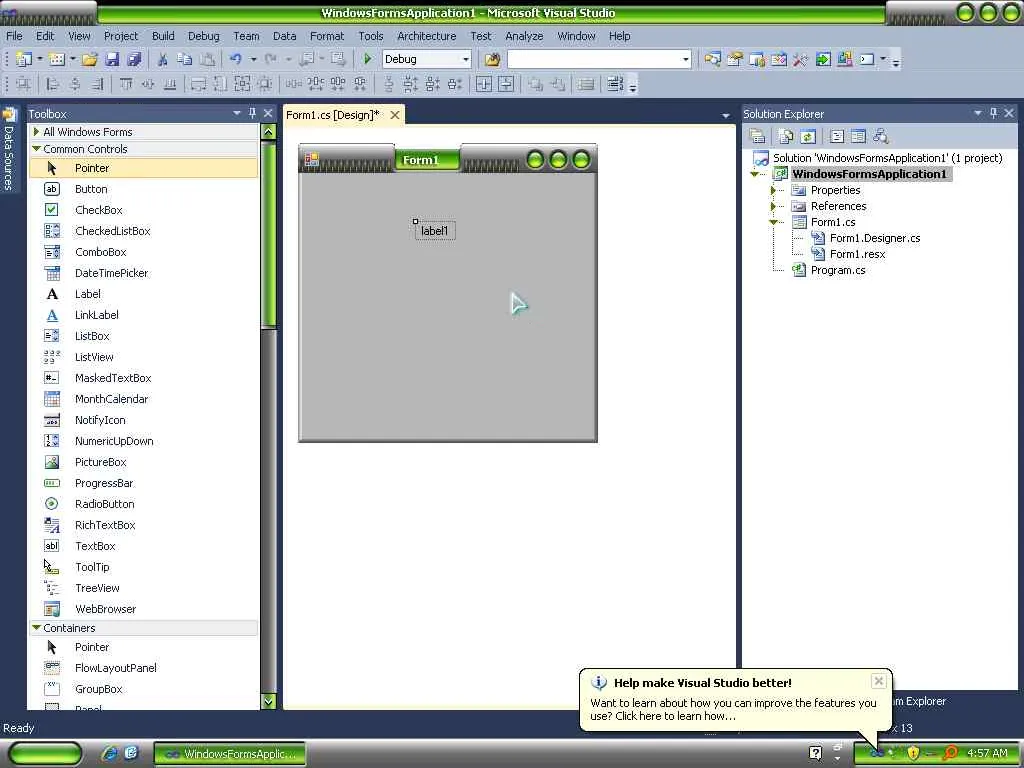1024x768 pixels.
Task: Click the Find in Files icon
Action: [492, 59]
